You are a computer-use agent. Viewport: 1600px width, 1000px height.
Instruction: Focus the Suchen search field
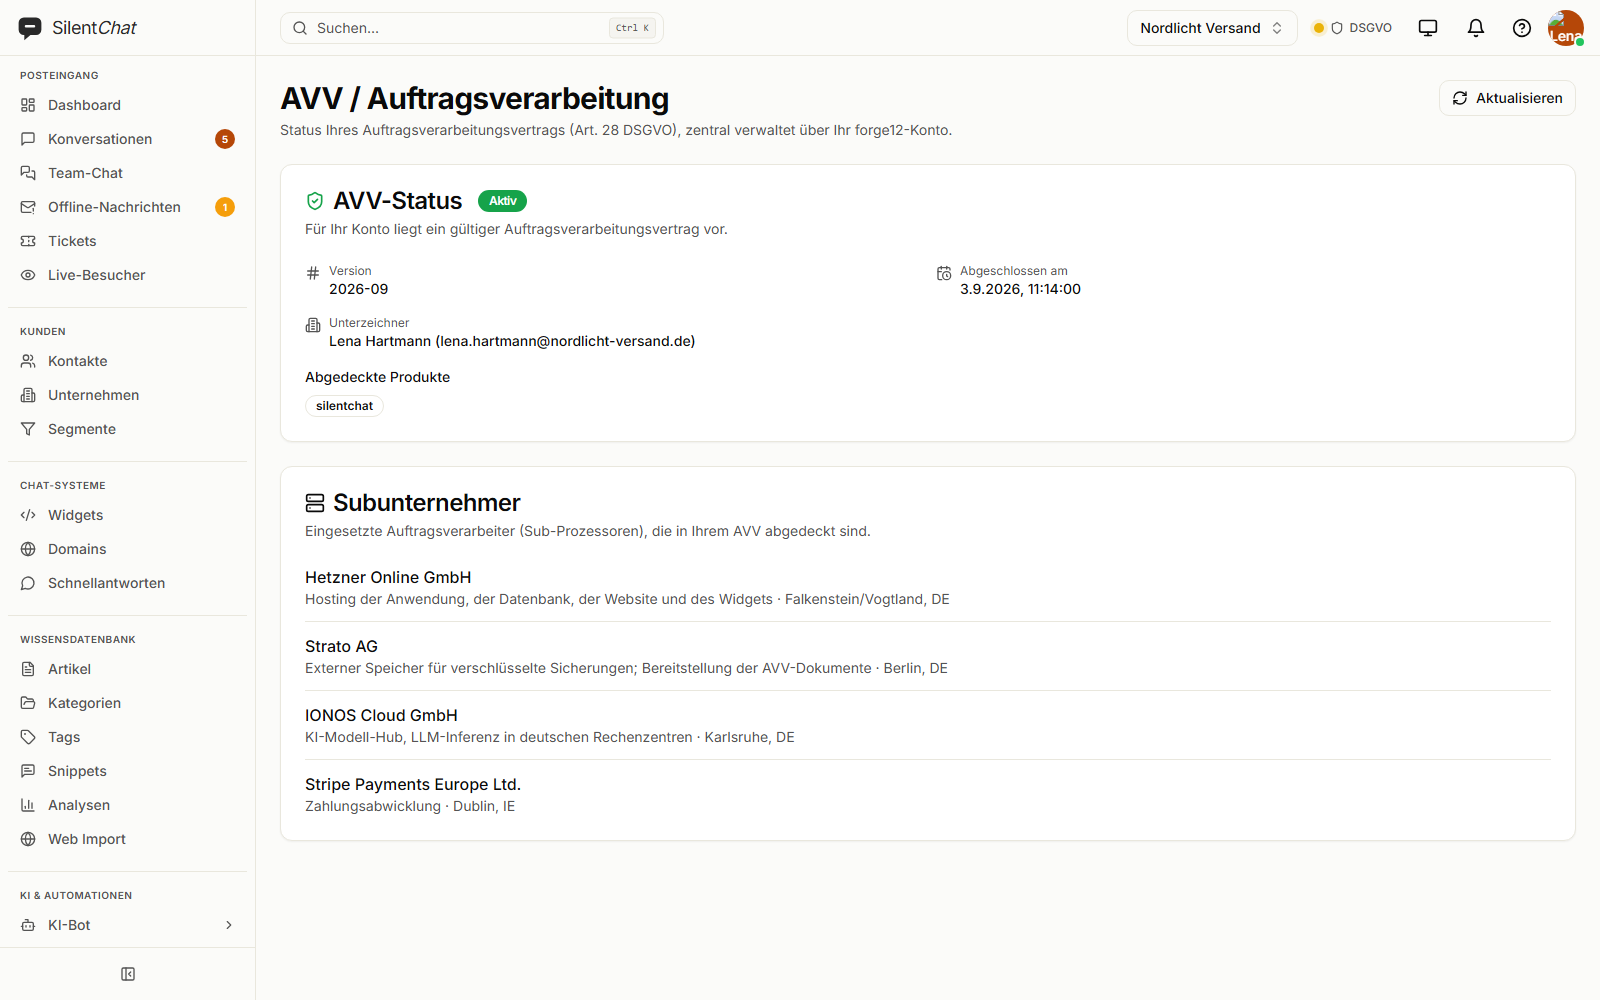472,28
